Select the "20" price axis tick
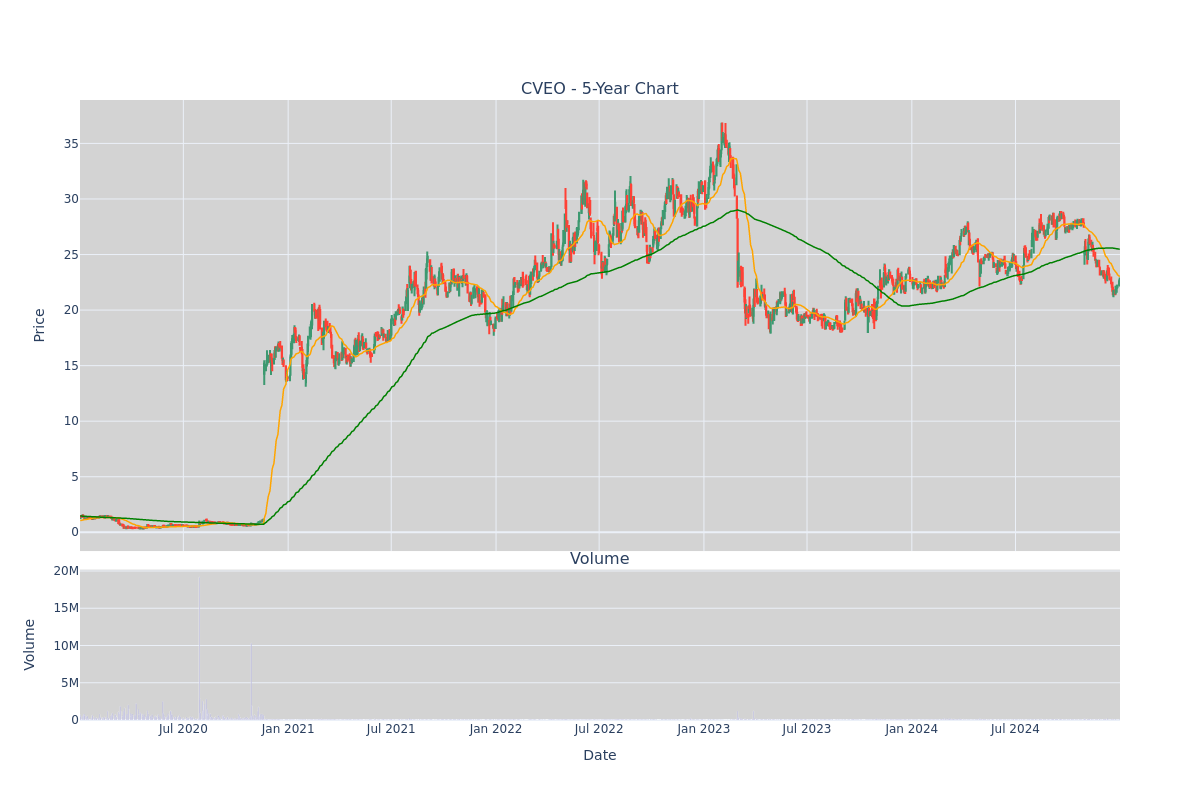 point(71,310)
